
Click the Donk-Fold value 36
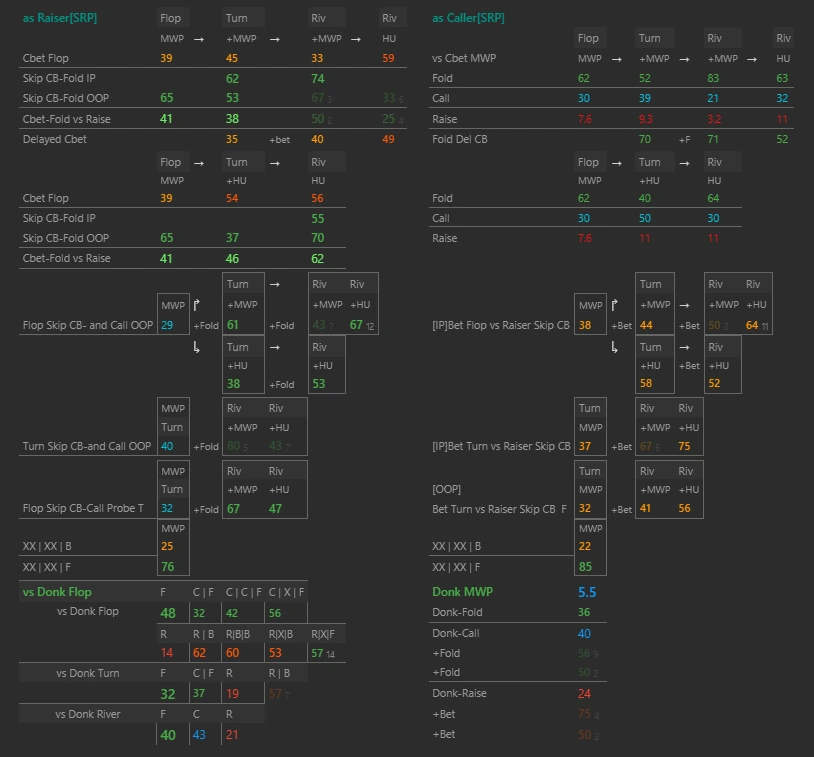[584, 612]
